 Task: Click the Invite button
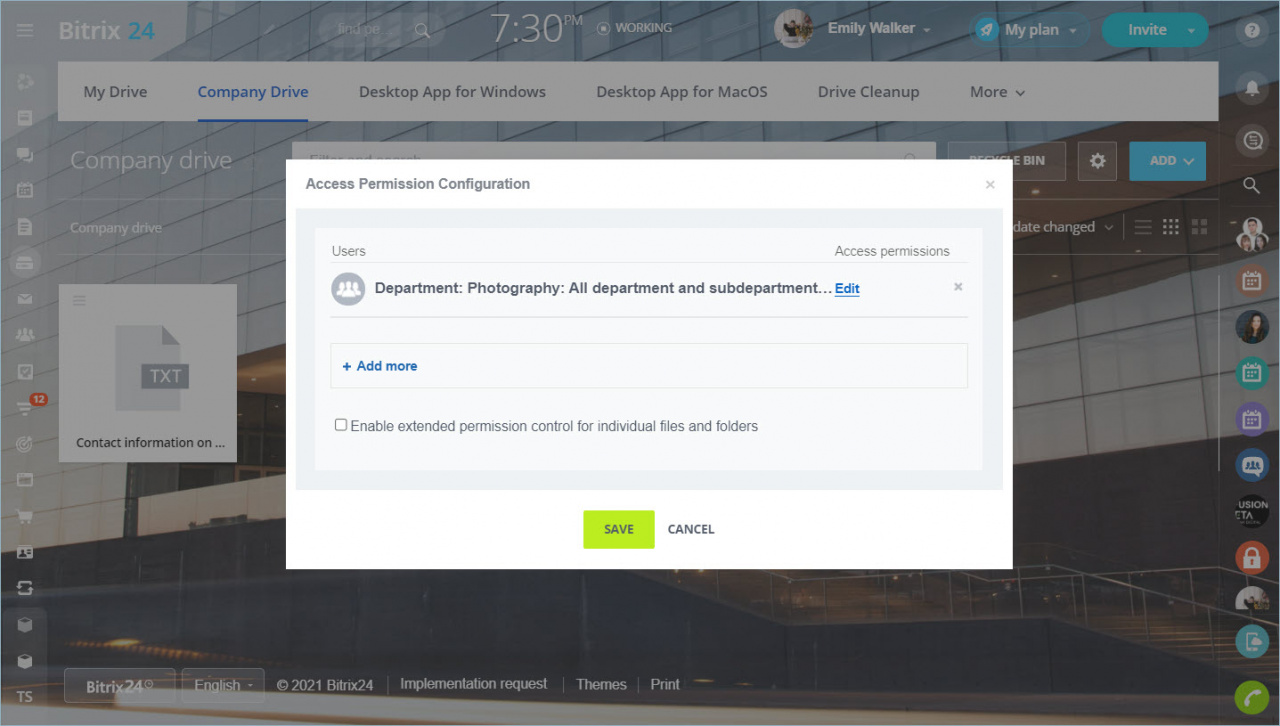[1147, 30]
